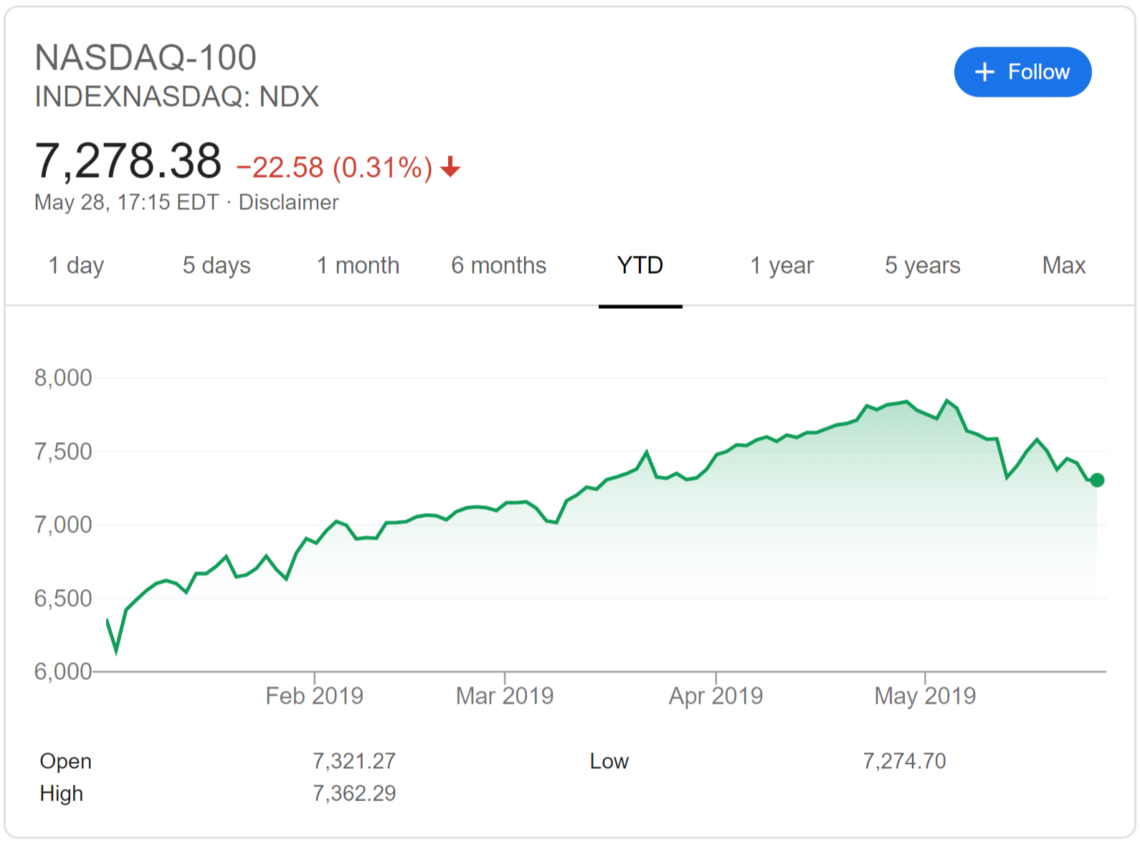Switch to the 5 days view
This screenshot has width=1140, height=842.
(216, 265)
